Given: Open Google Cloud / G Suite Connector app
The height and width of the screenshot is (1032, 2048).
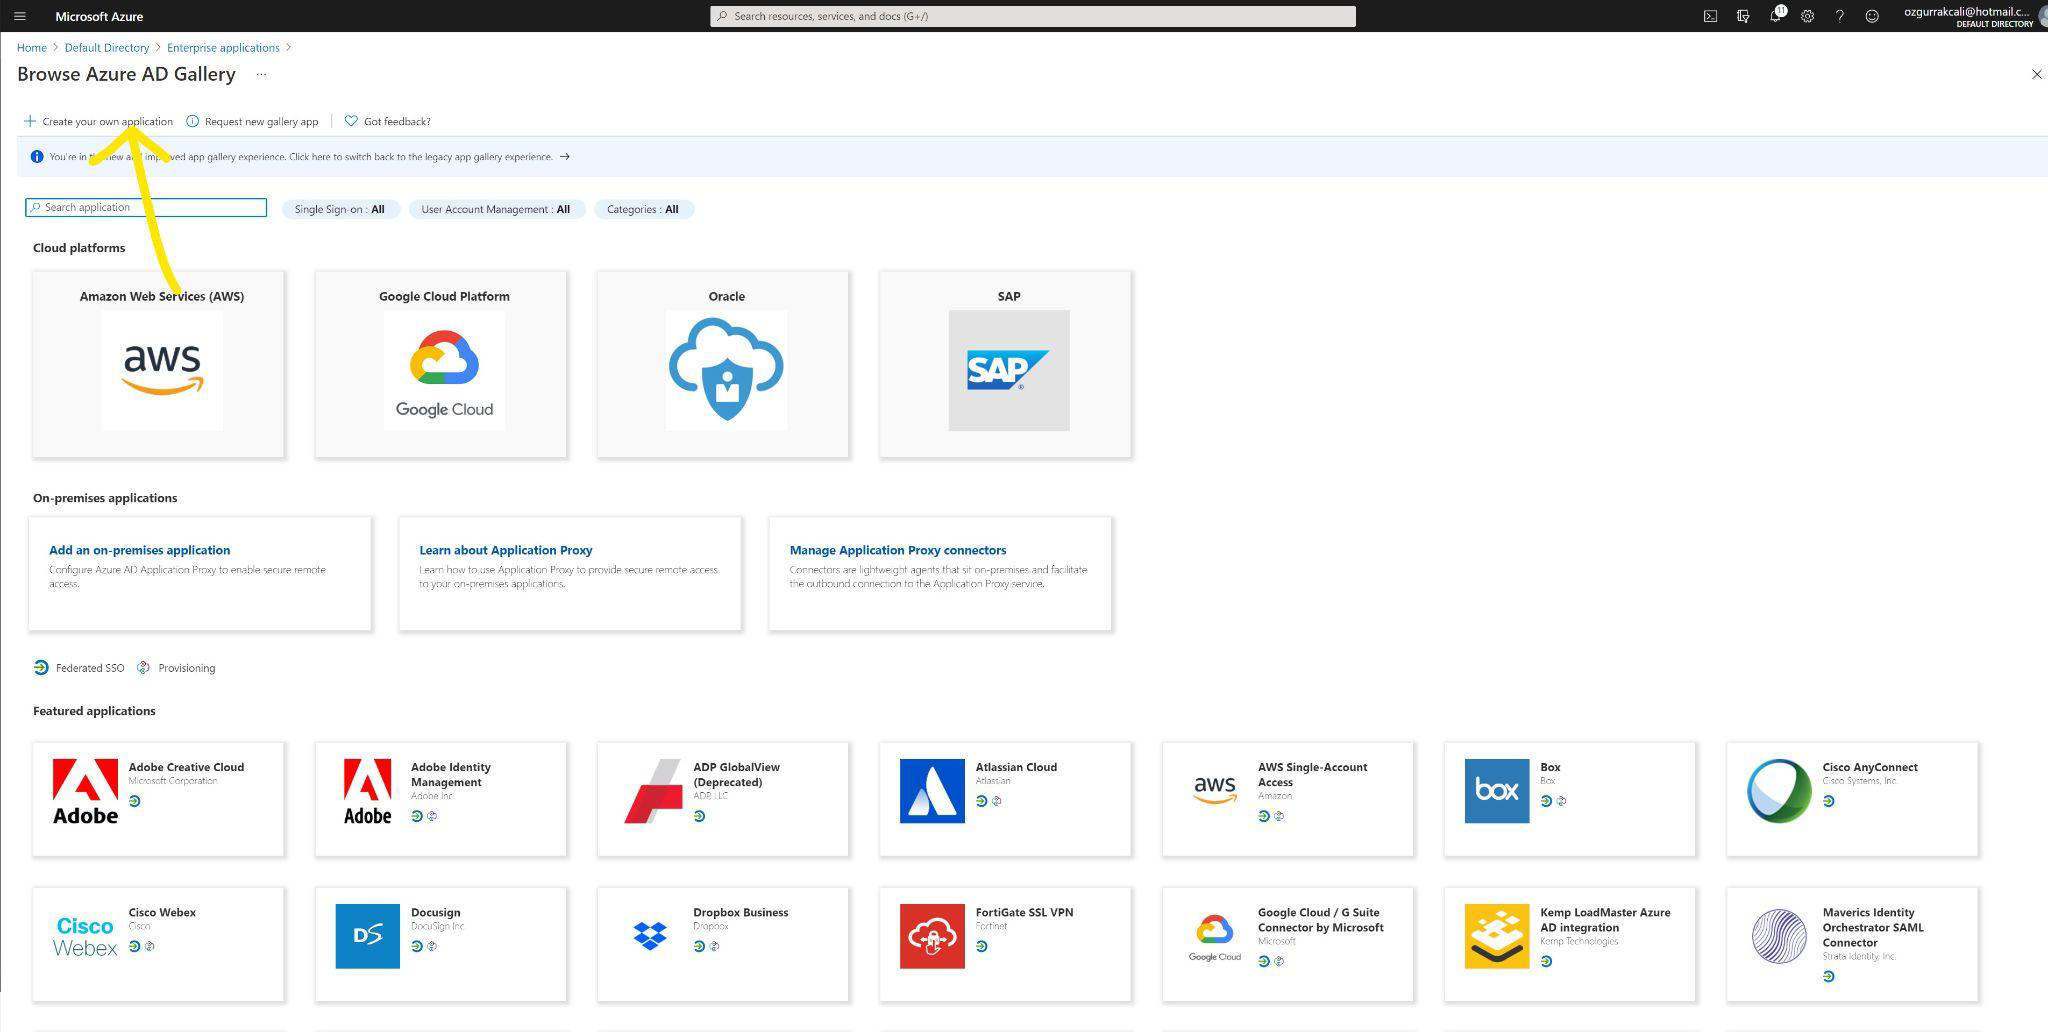Looking at the screenshot, I should click(x=1288, y=944).
